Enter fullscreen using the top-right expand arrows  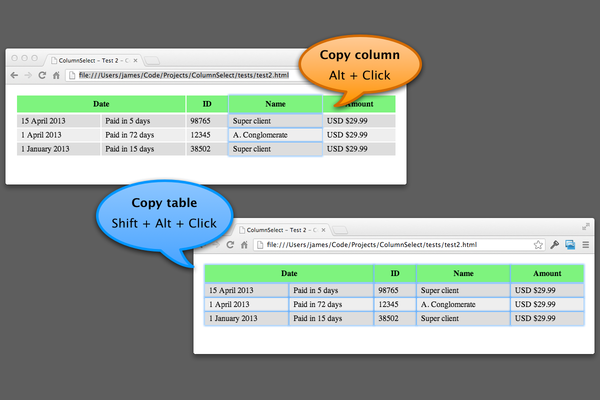pos(586,227)
